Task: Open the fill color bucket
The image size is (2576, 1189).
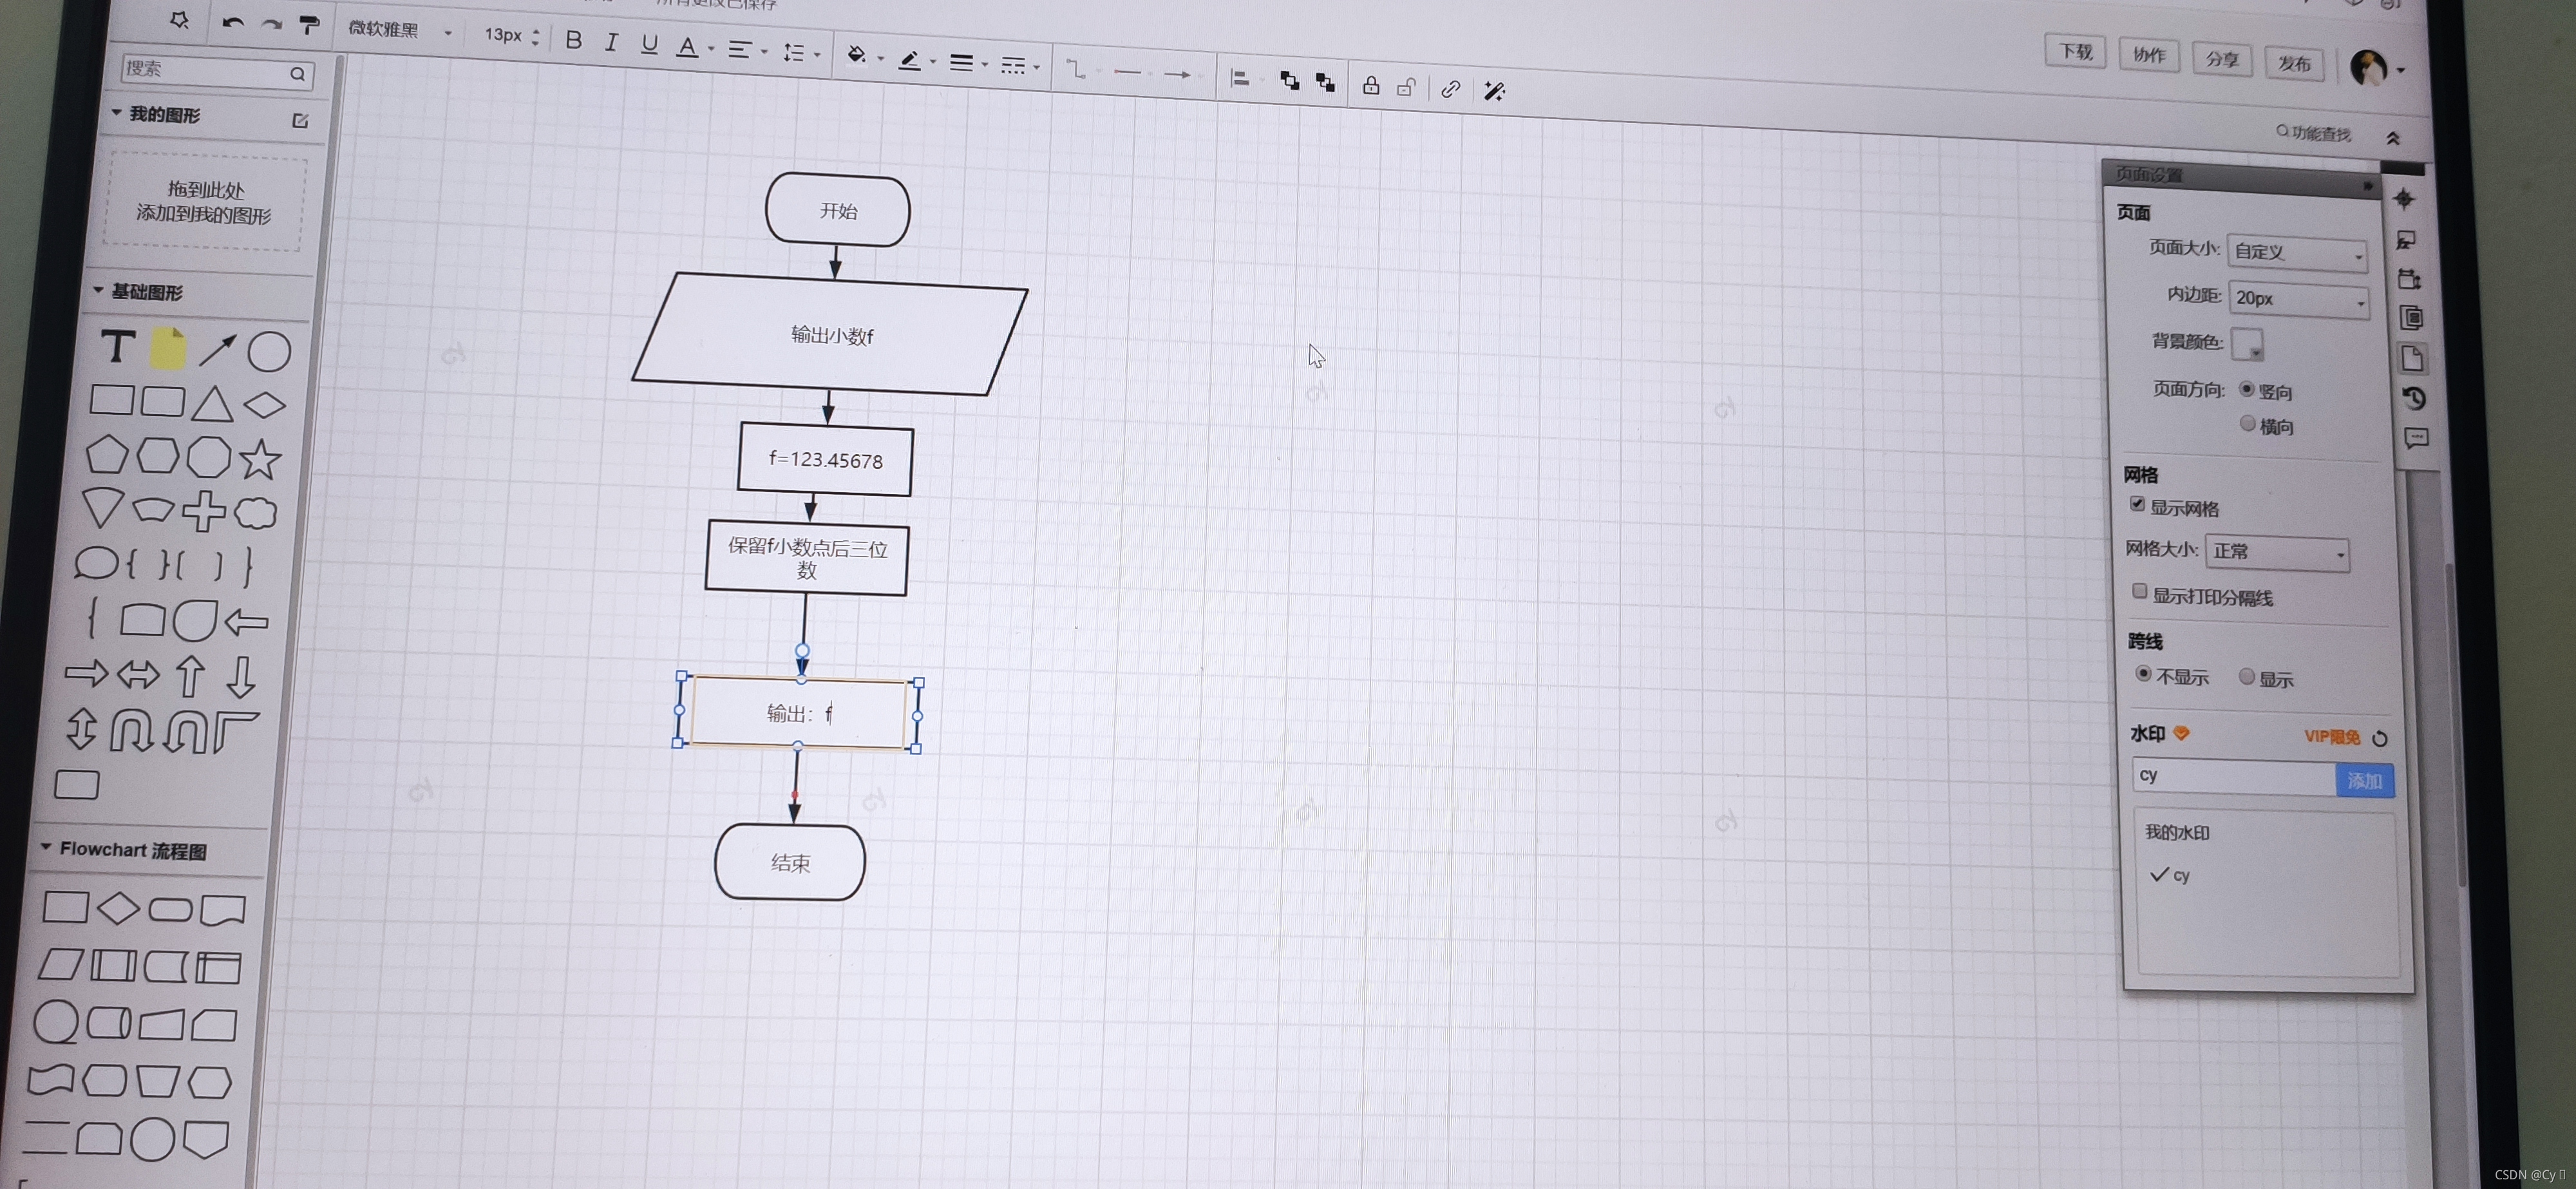Action: pos(856,54)
